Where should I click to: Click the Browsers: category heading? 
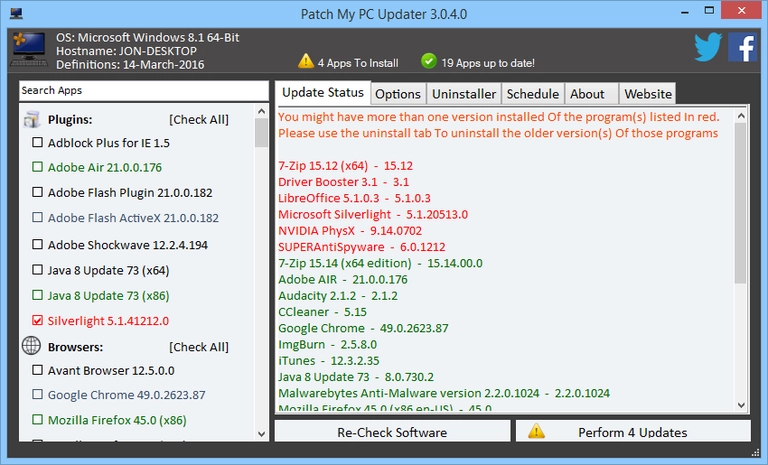coord(75,347)
